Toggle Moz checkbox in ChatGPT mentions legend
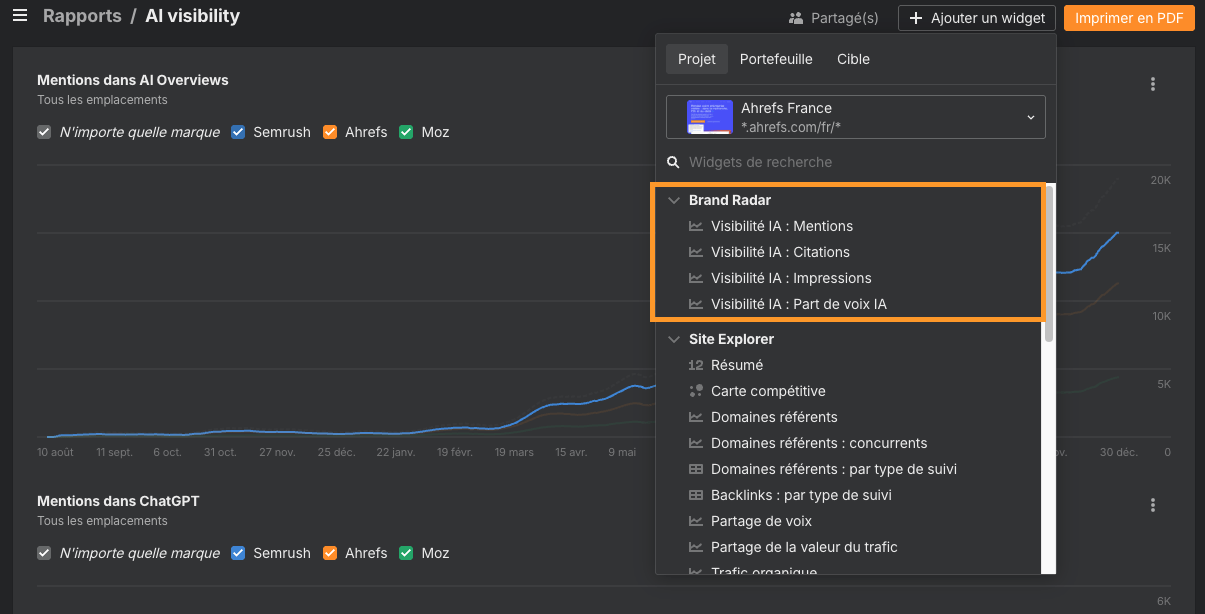 406,553
